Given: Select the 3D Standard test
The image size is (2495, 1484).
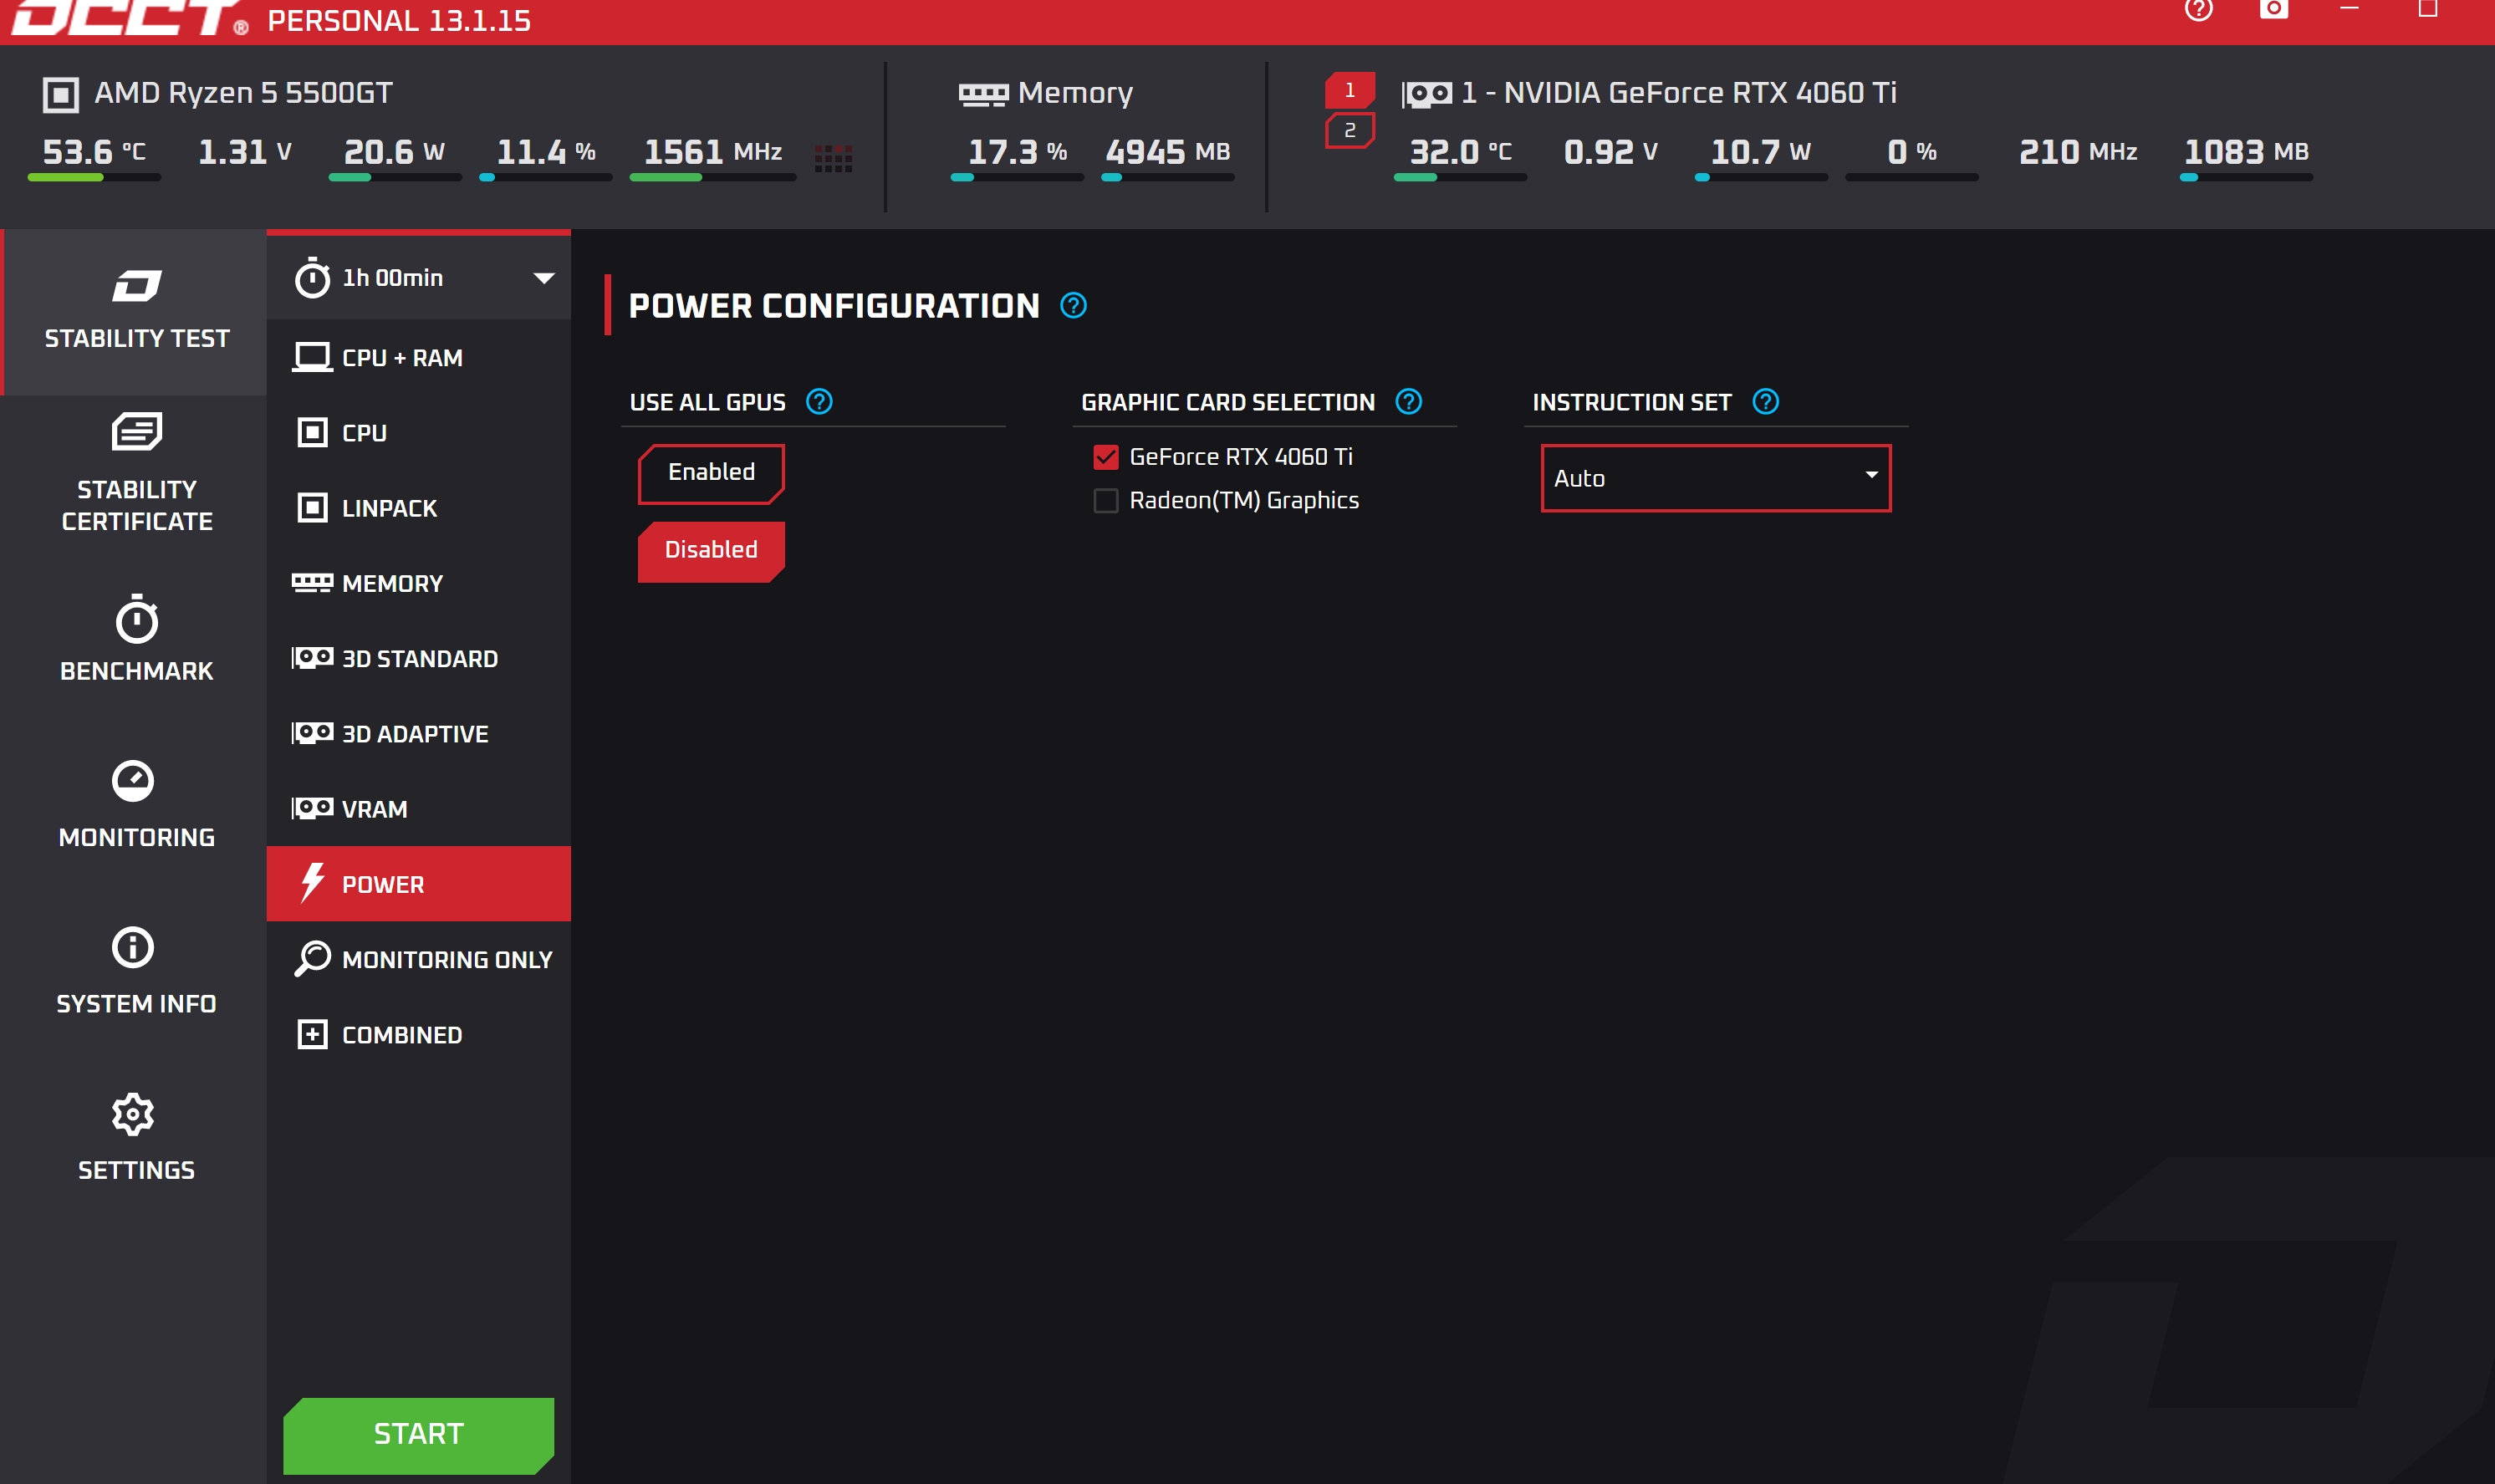Looking at the screenshot, I should 418,658.
